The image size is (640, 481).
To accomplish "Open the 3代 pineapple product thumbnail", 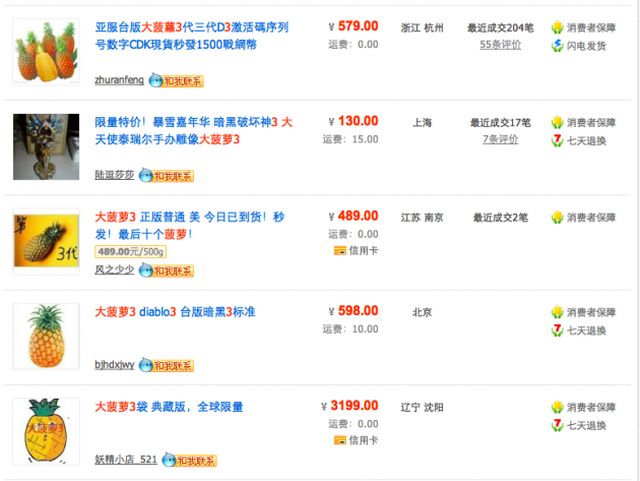I will pyautogui.click(x=46, y=241).
